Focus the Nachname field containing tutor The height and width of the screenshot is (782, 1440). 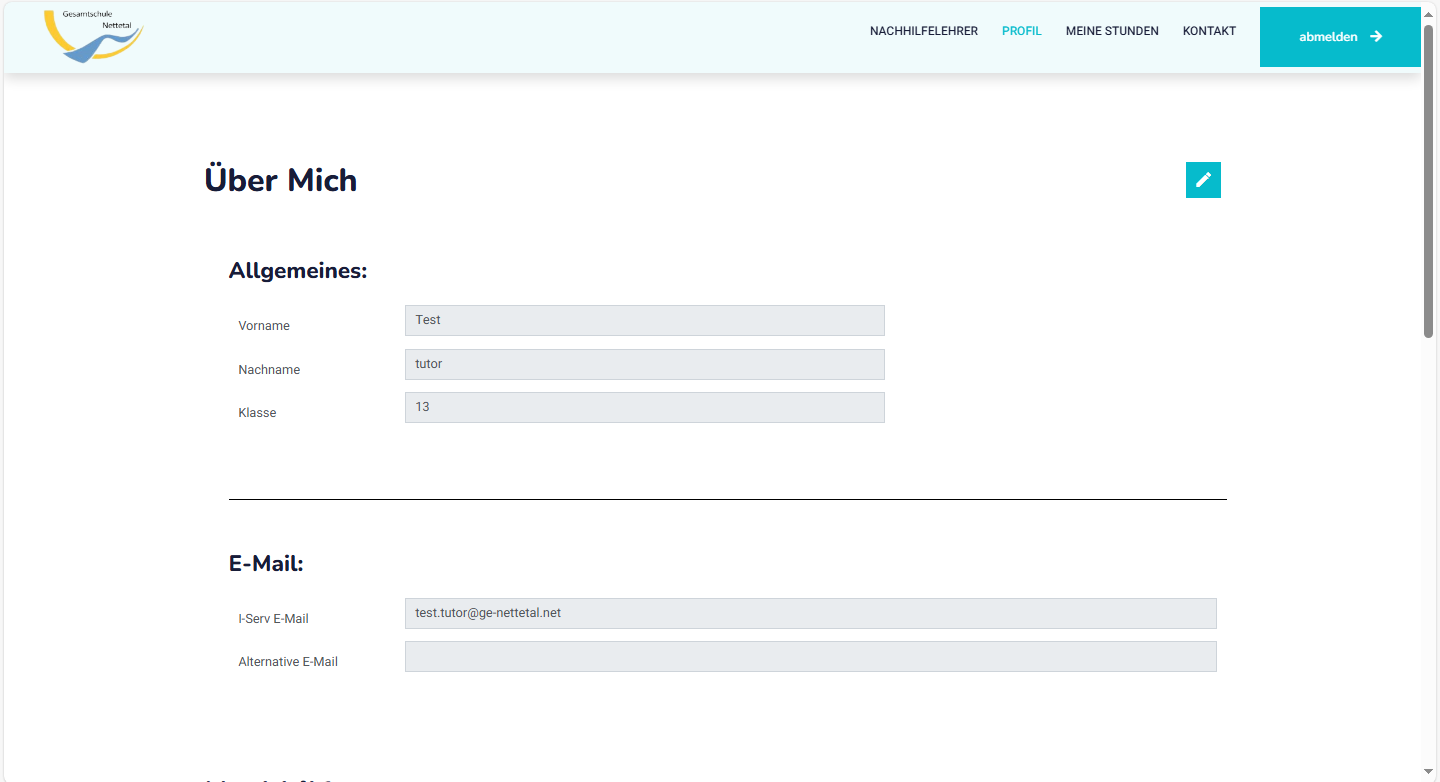click(x=644, y=364)
